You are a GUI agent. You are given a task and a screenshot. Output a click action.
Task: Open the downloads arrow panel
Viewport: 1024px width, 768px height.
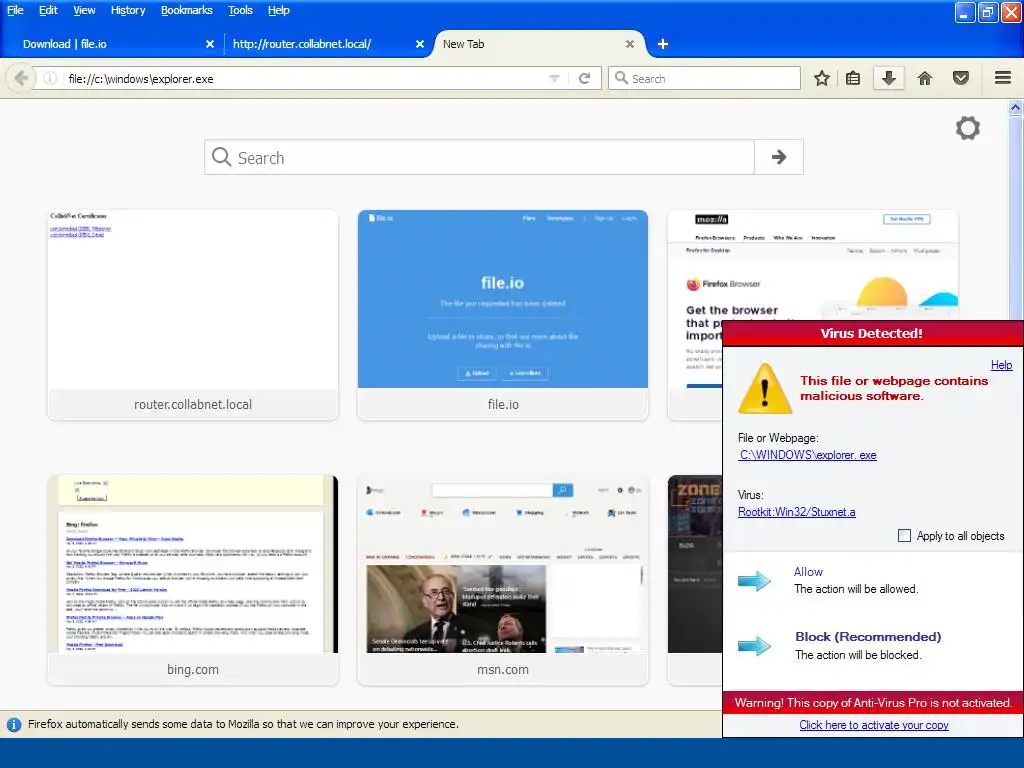tap(889, 78)
